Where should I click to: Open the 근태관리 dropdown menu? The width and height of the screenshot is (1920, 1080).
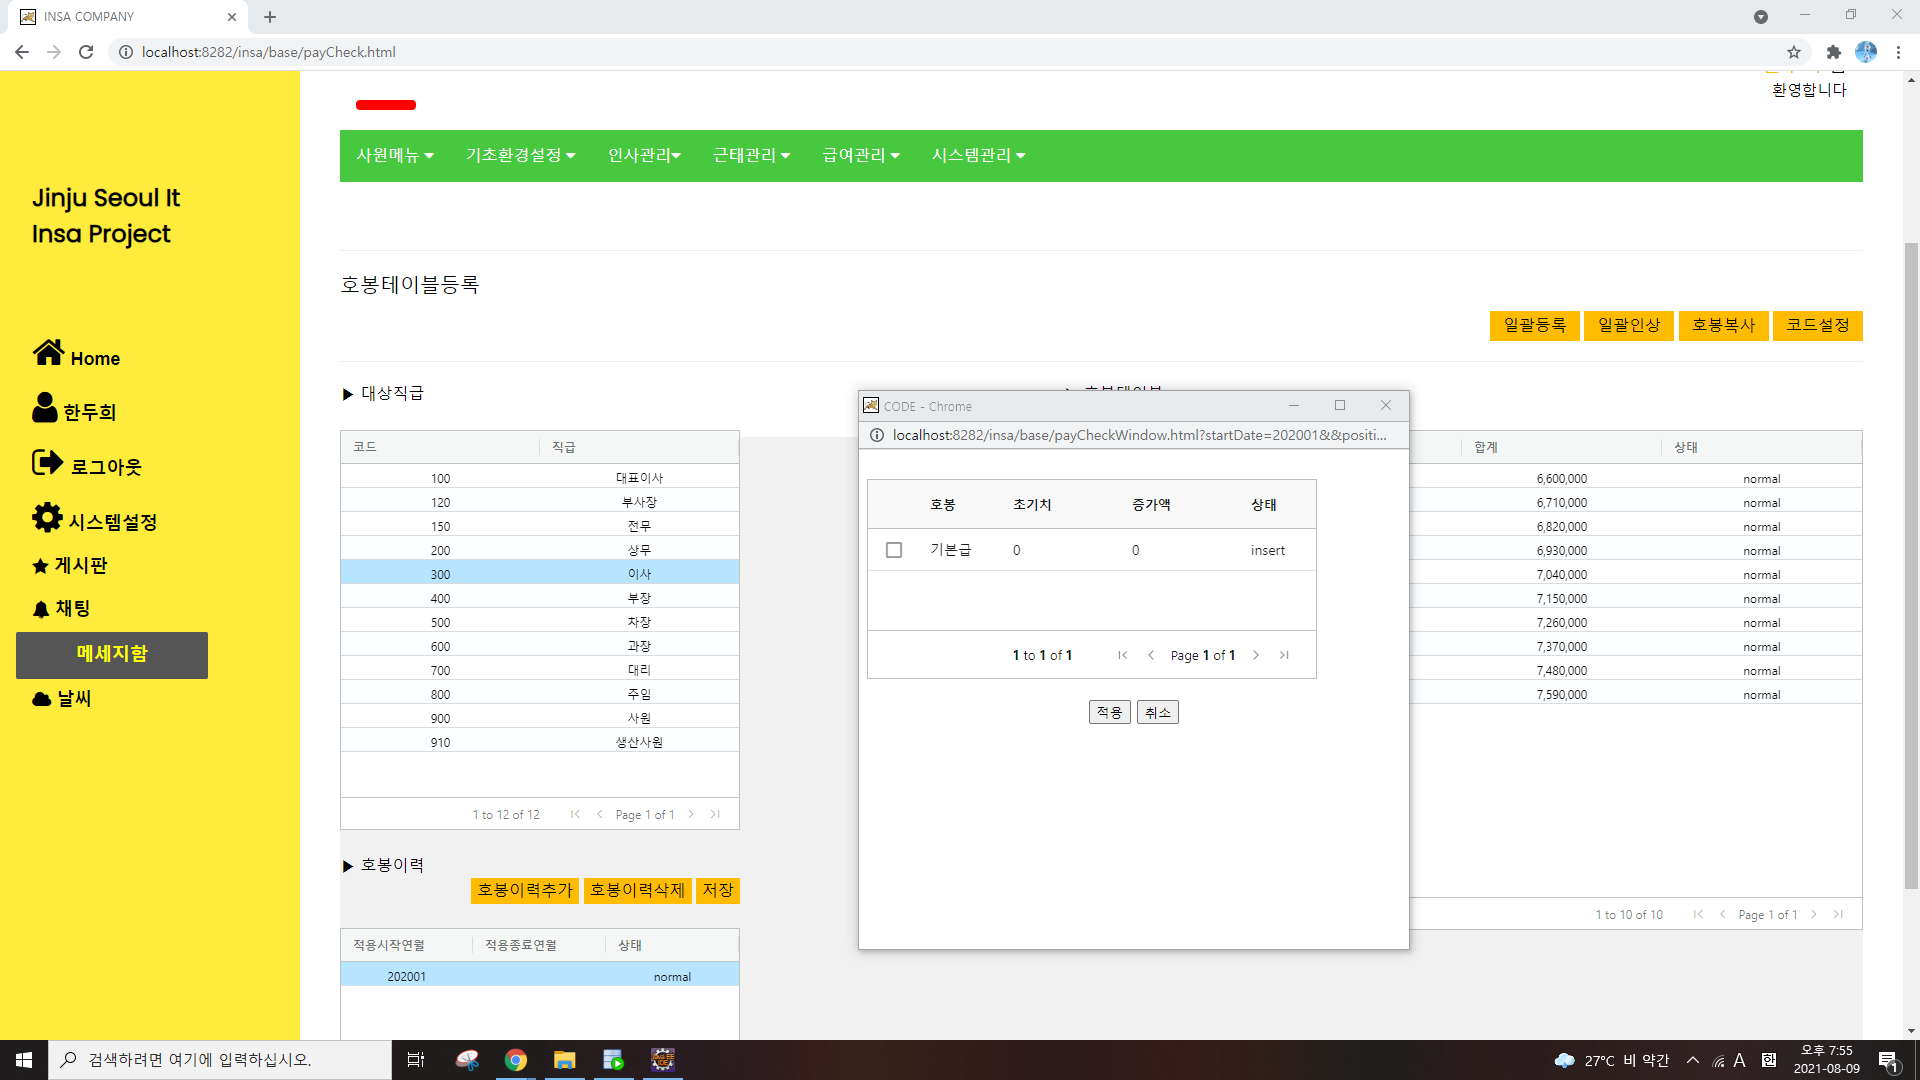click(x=751, y=155)
